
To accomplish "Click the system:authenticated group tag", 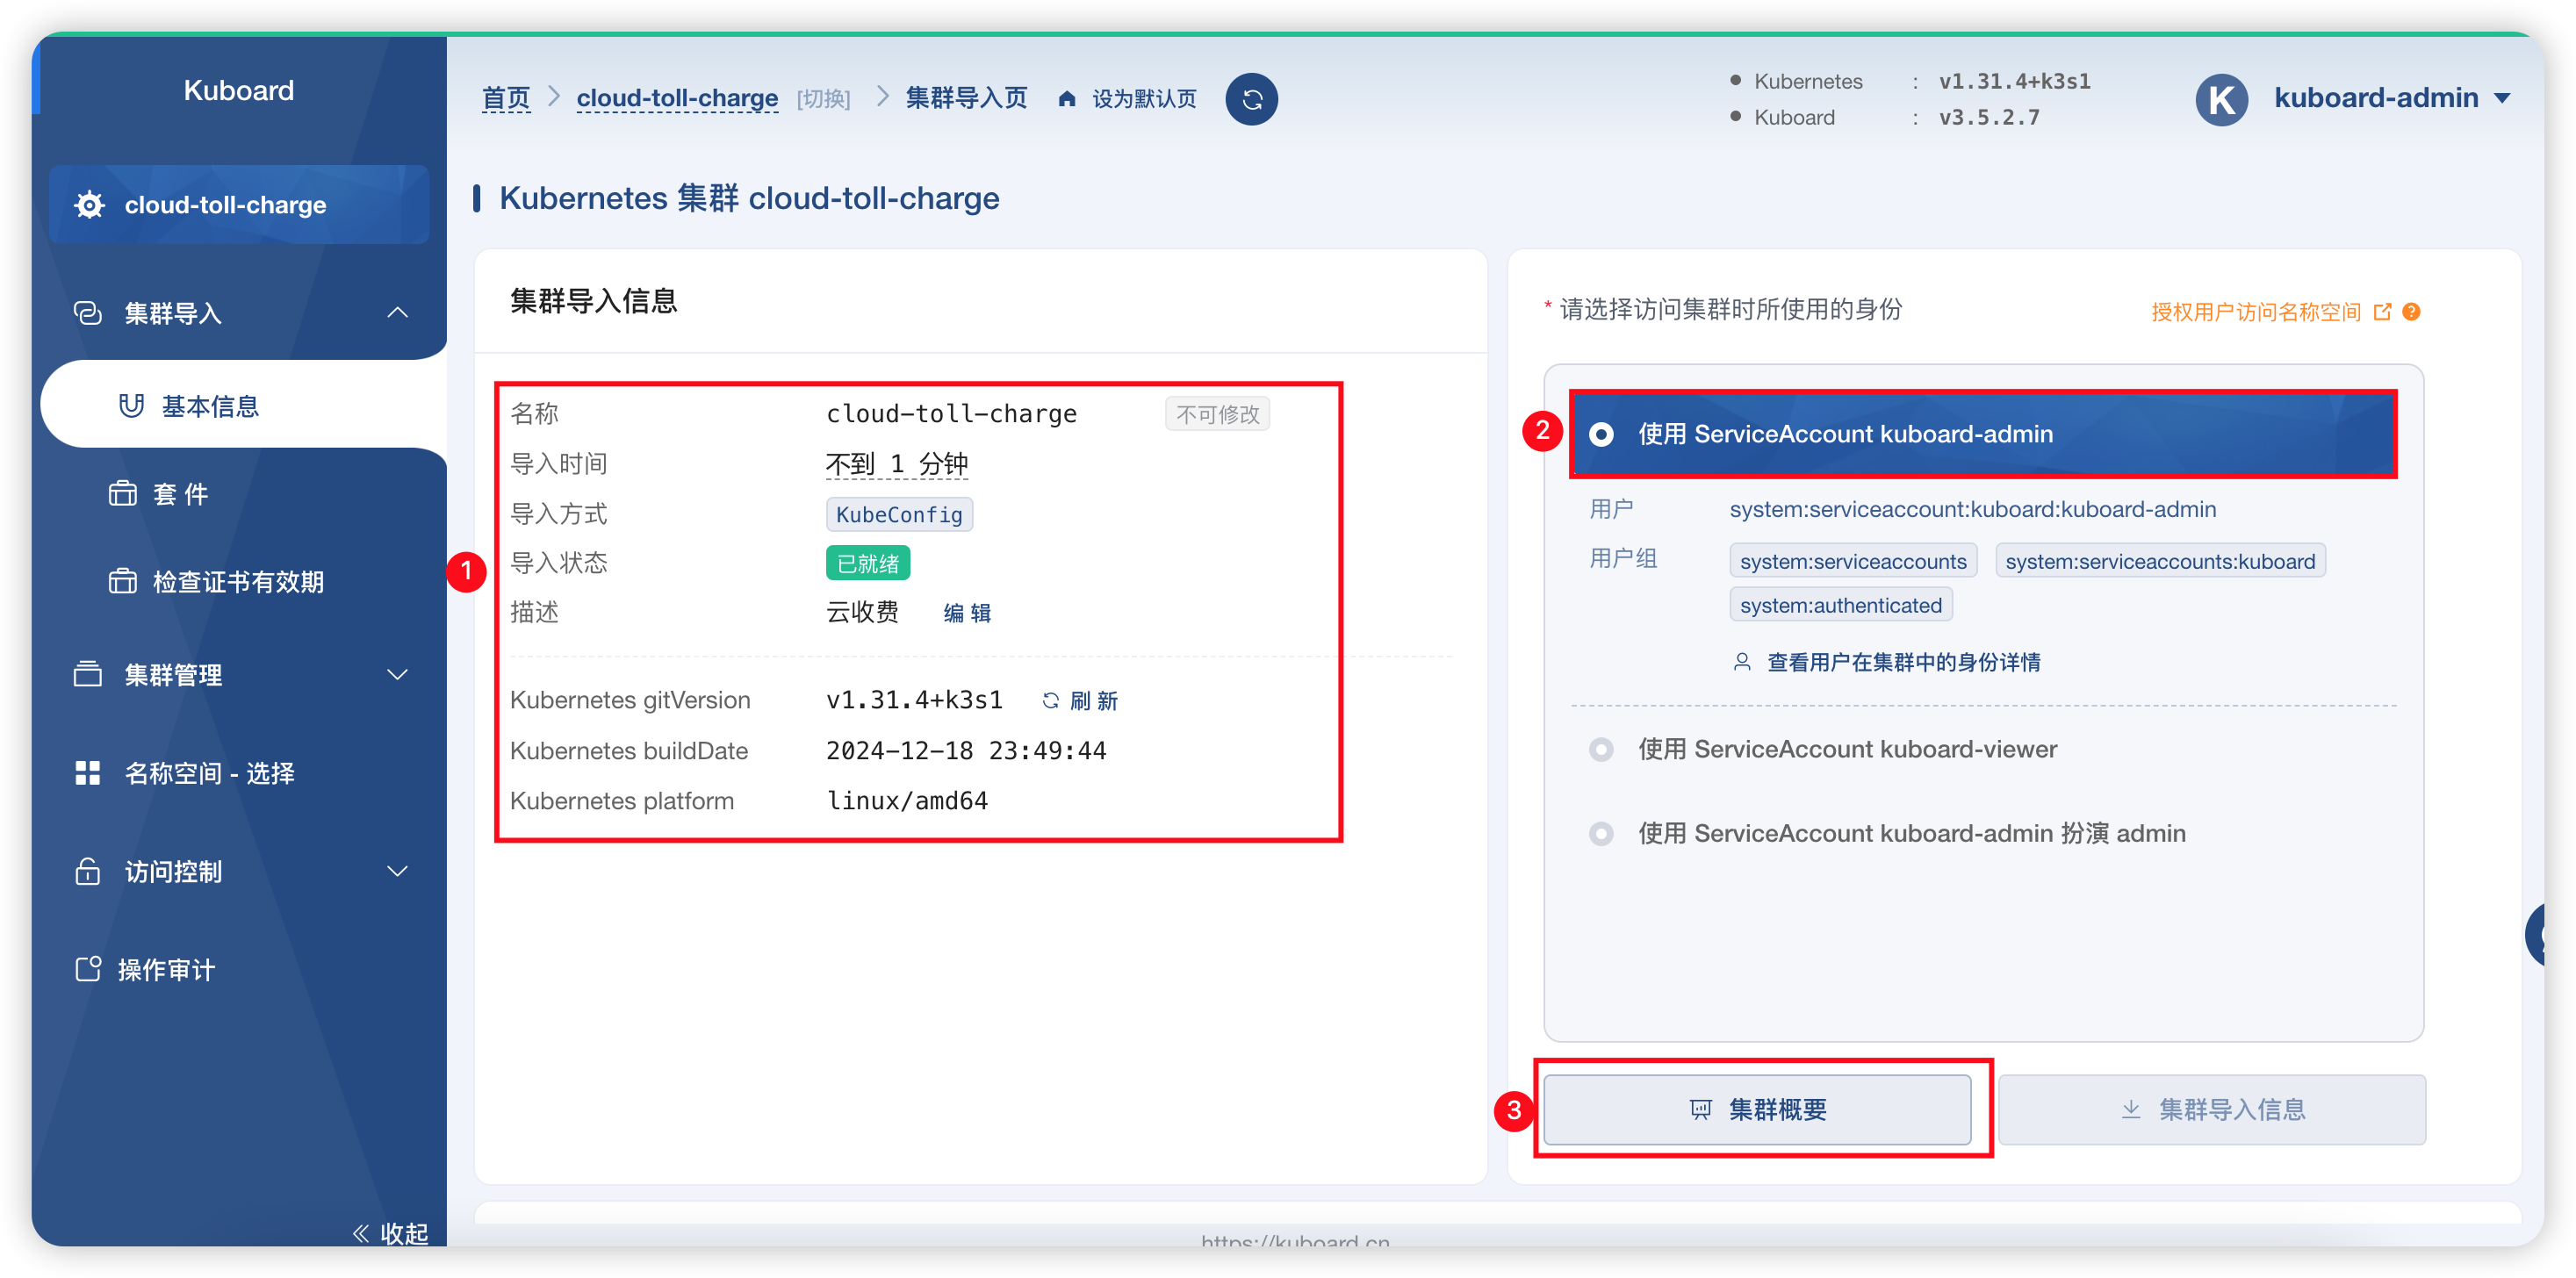I will pyautogui.click(x=1840, y=605).
